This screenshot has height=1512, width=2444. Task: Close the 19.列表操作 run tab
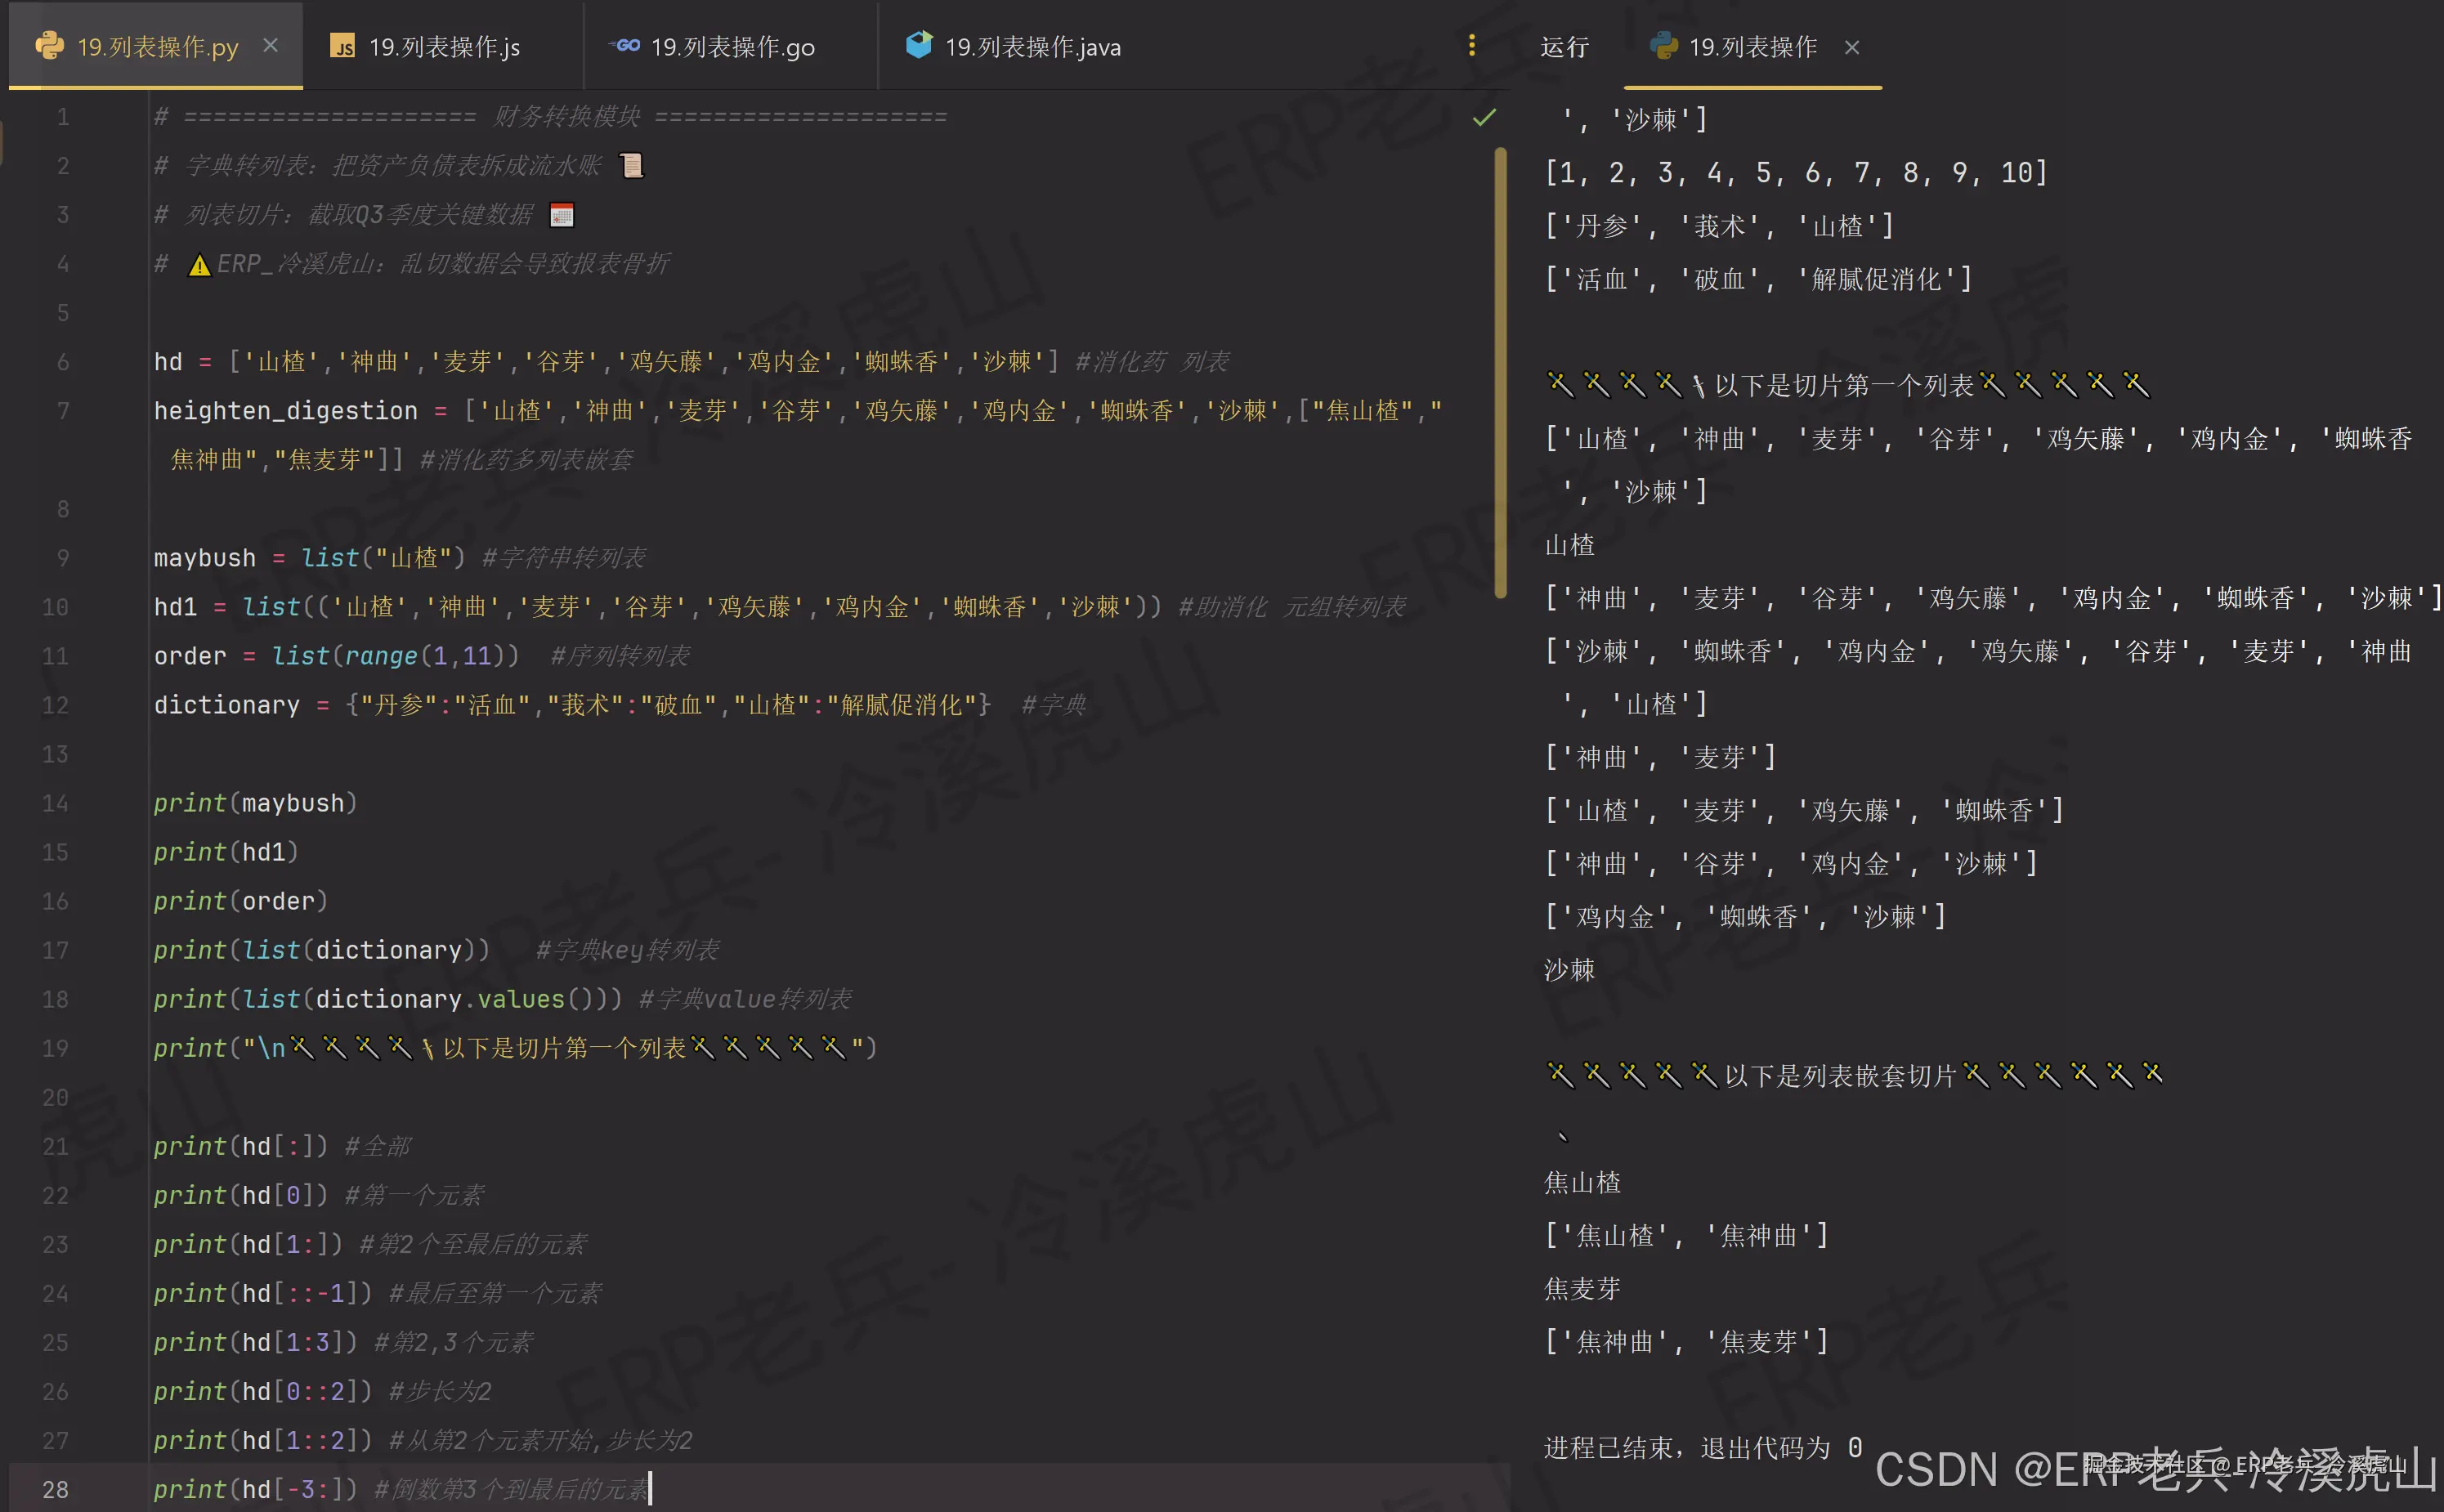click(1851, 48)
